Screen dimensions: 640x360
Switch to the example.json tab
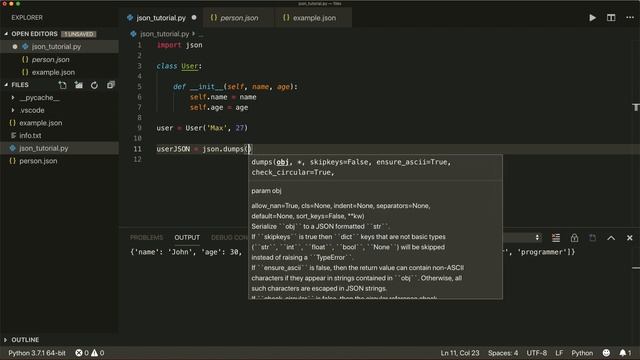click(x=313, y=18)
